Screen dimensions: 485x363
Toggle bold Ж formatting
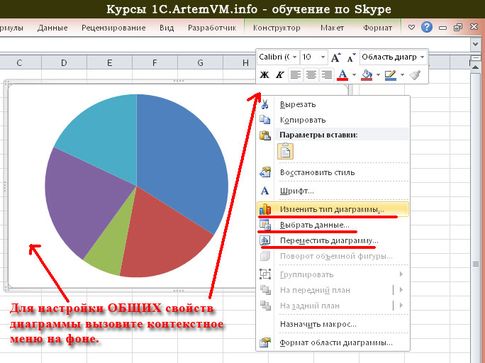point(264,75)
